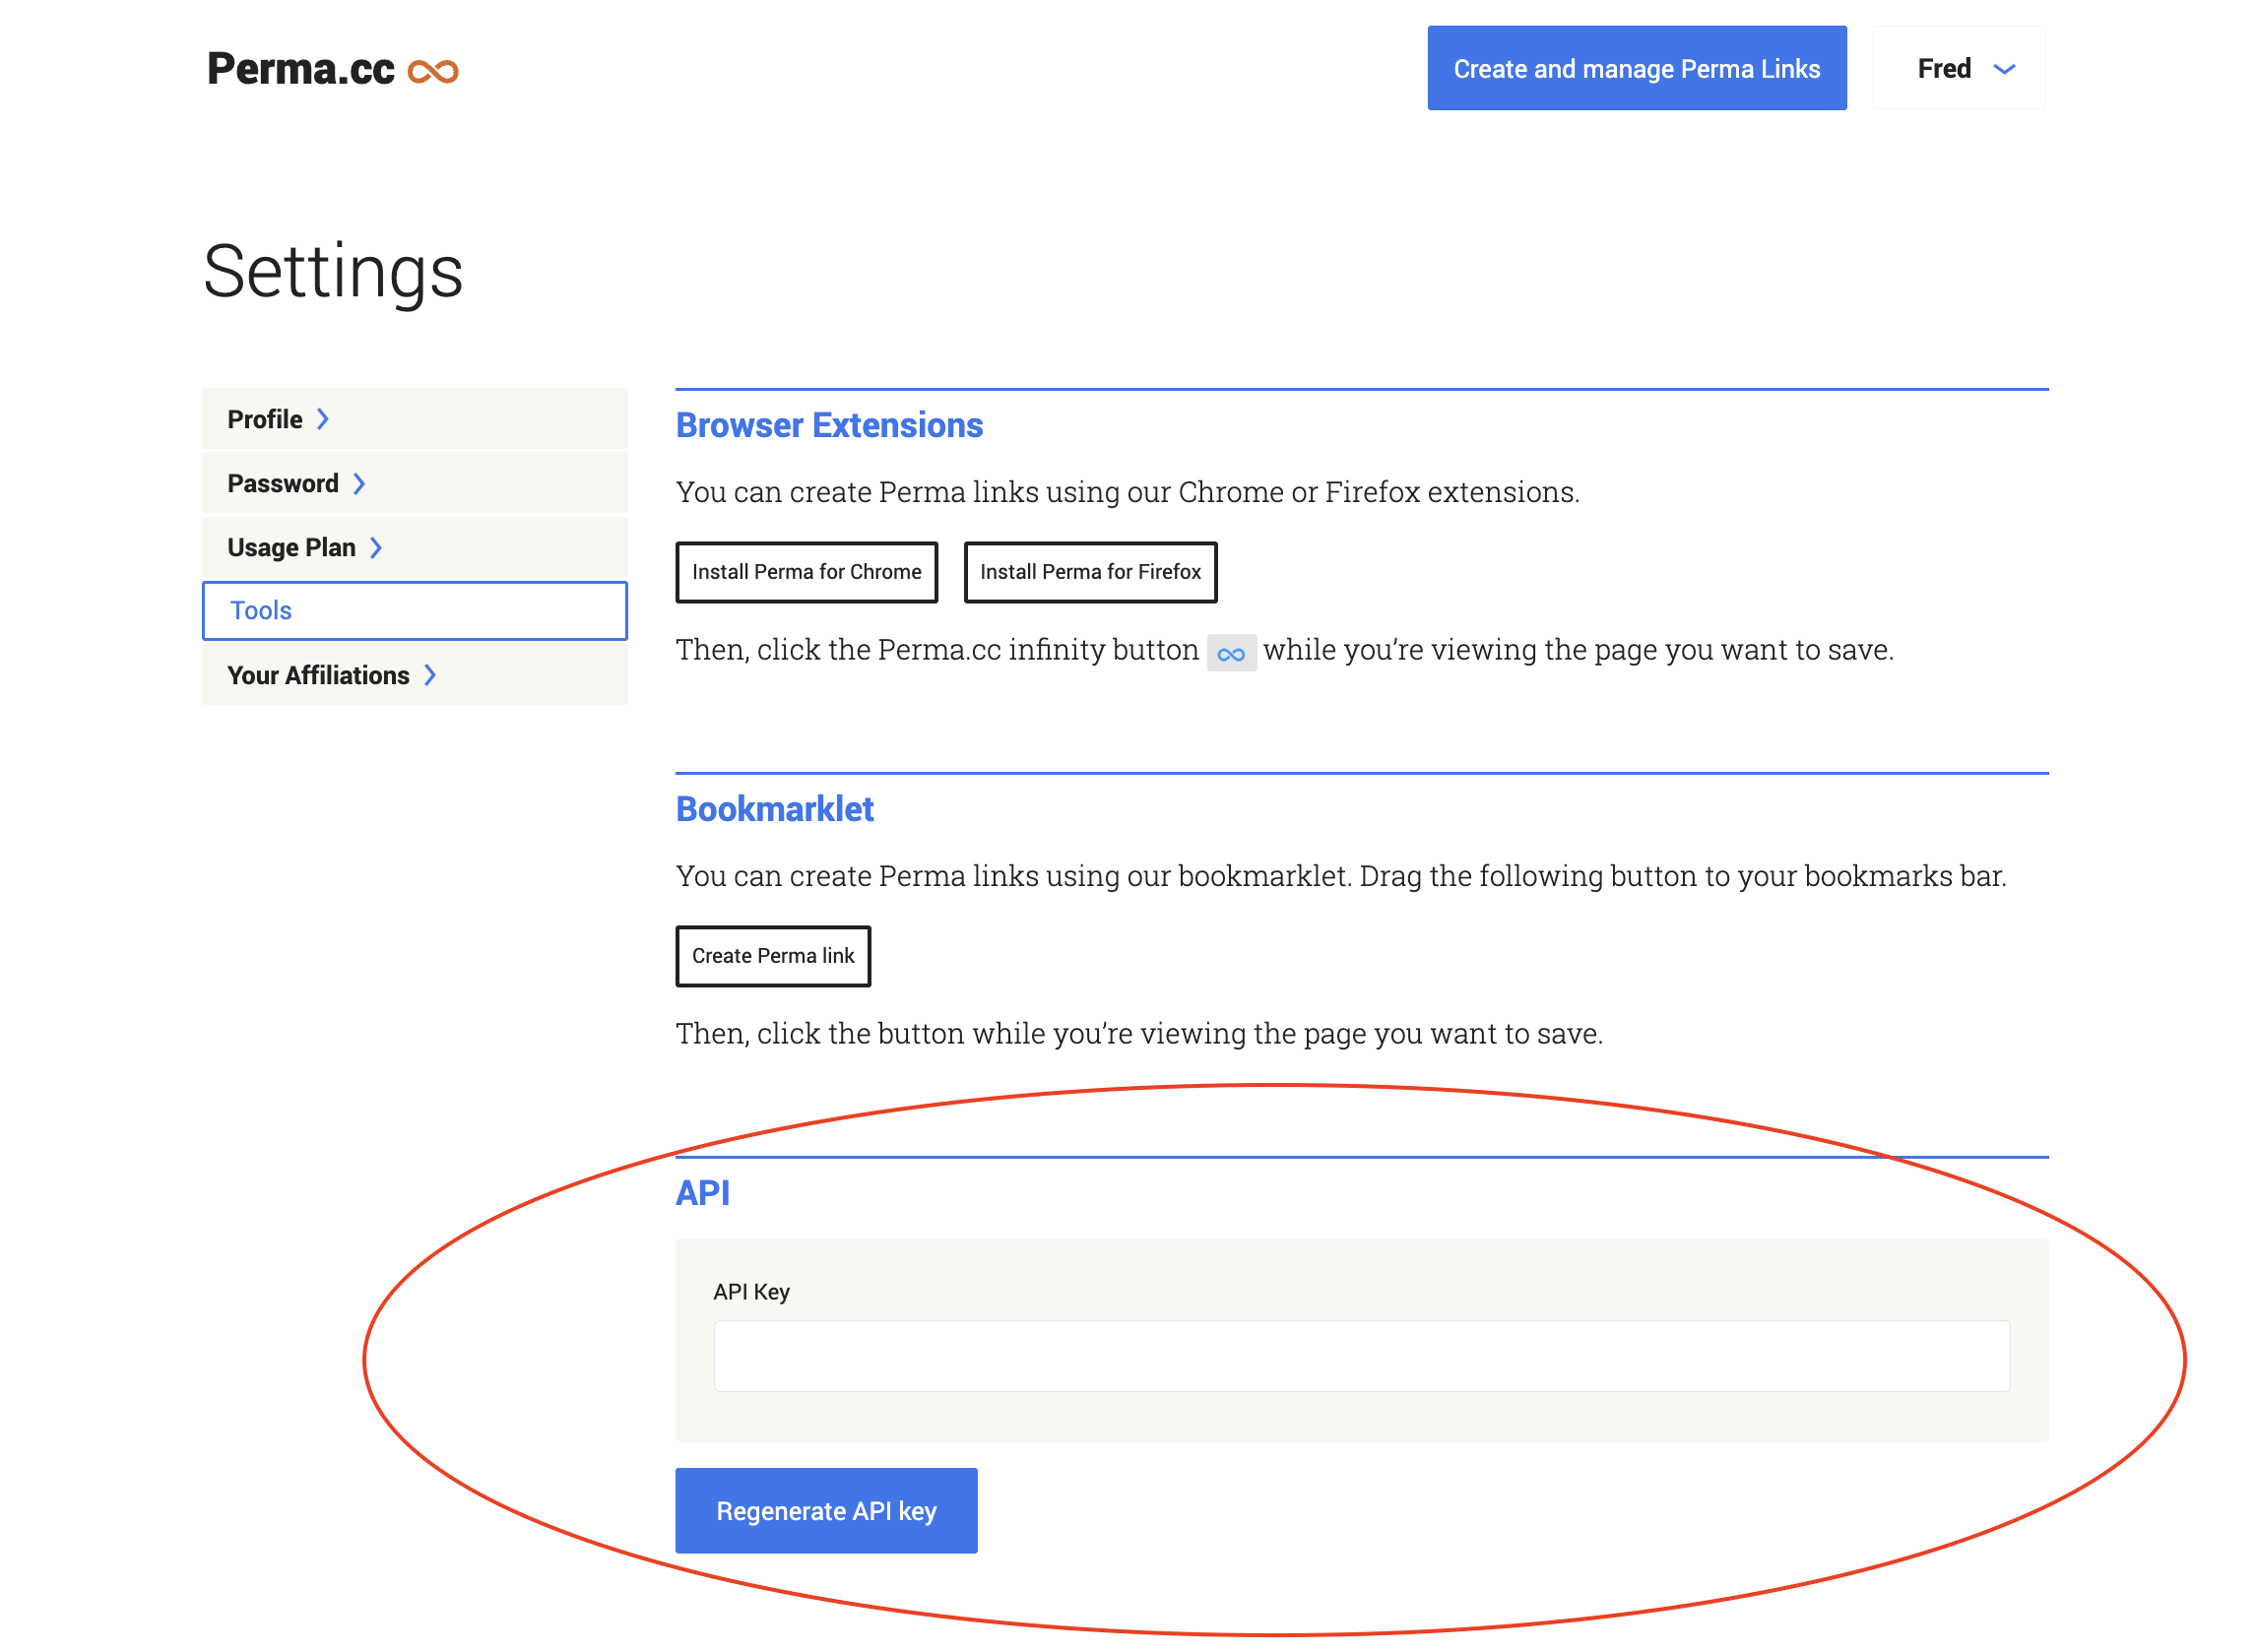
Task: Open the Browser Extensions section heading
Action: pos(829,425)
